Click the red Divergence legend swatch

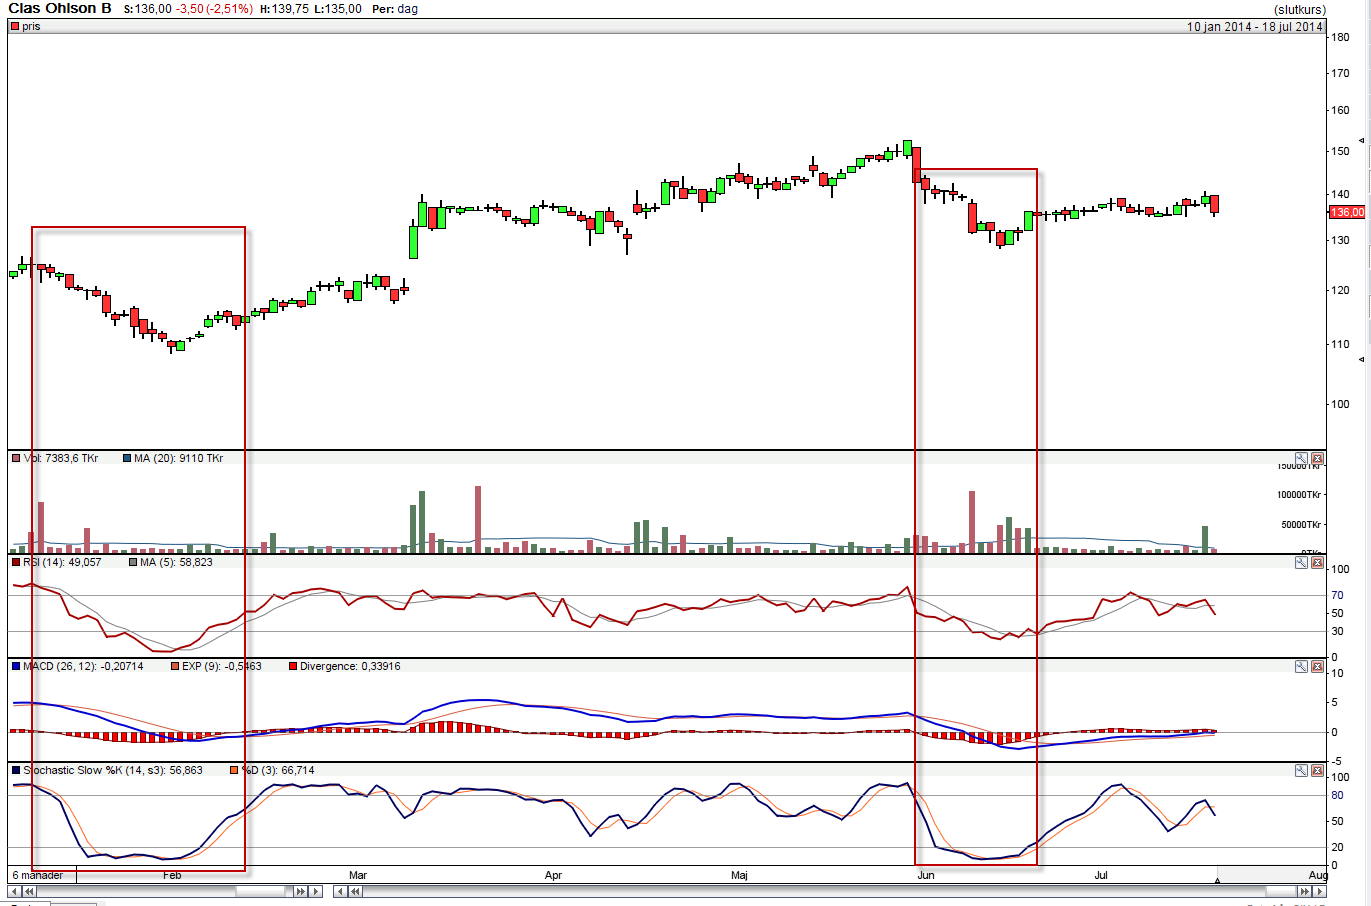click(293, 667)
